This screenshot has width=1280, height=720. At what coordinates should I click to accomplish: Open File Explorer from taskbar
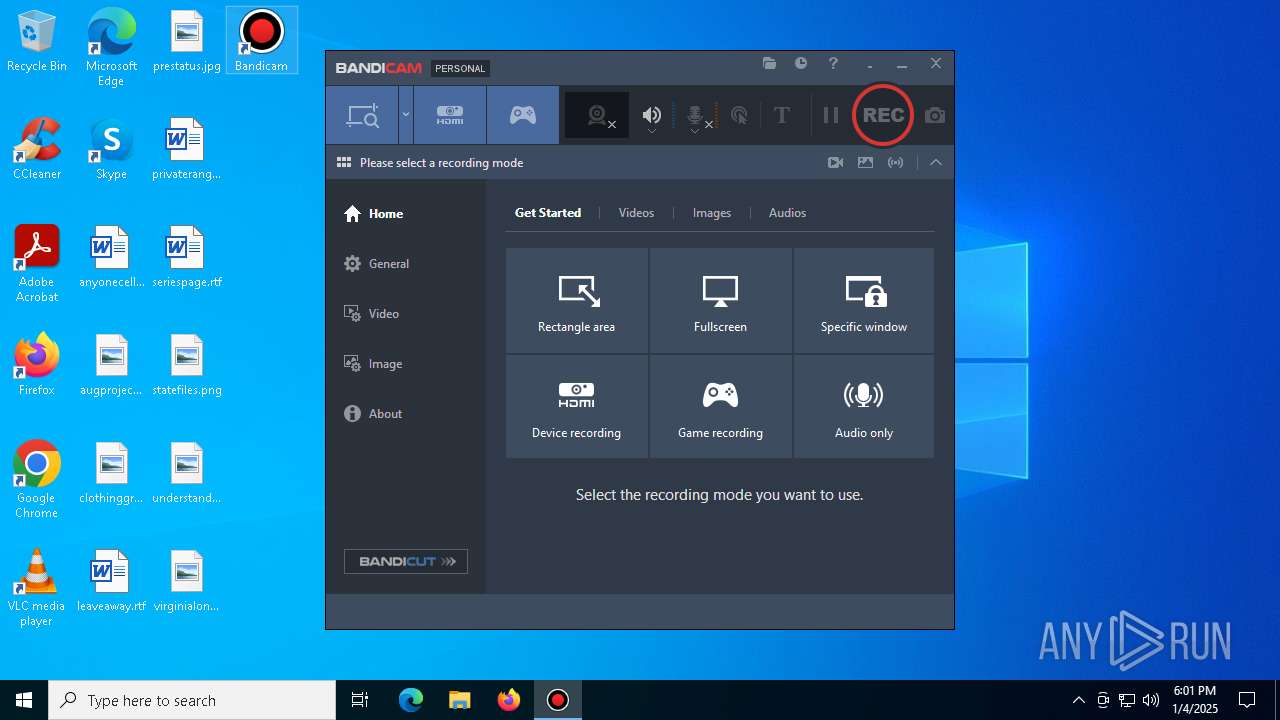pyautogui.click(x=459, y=700)
